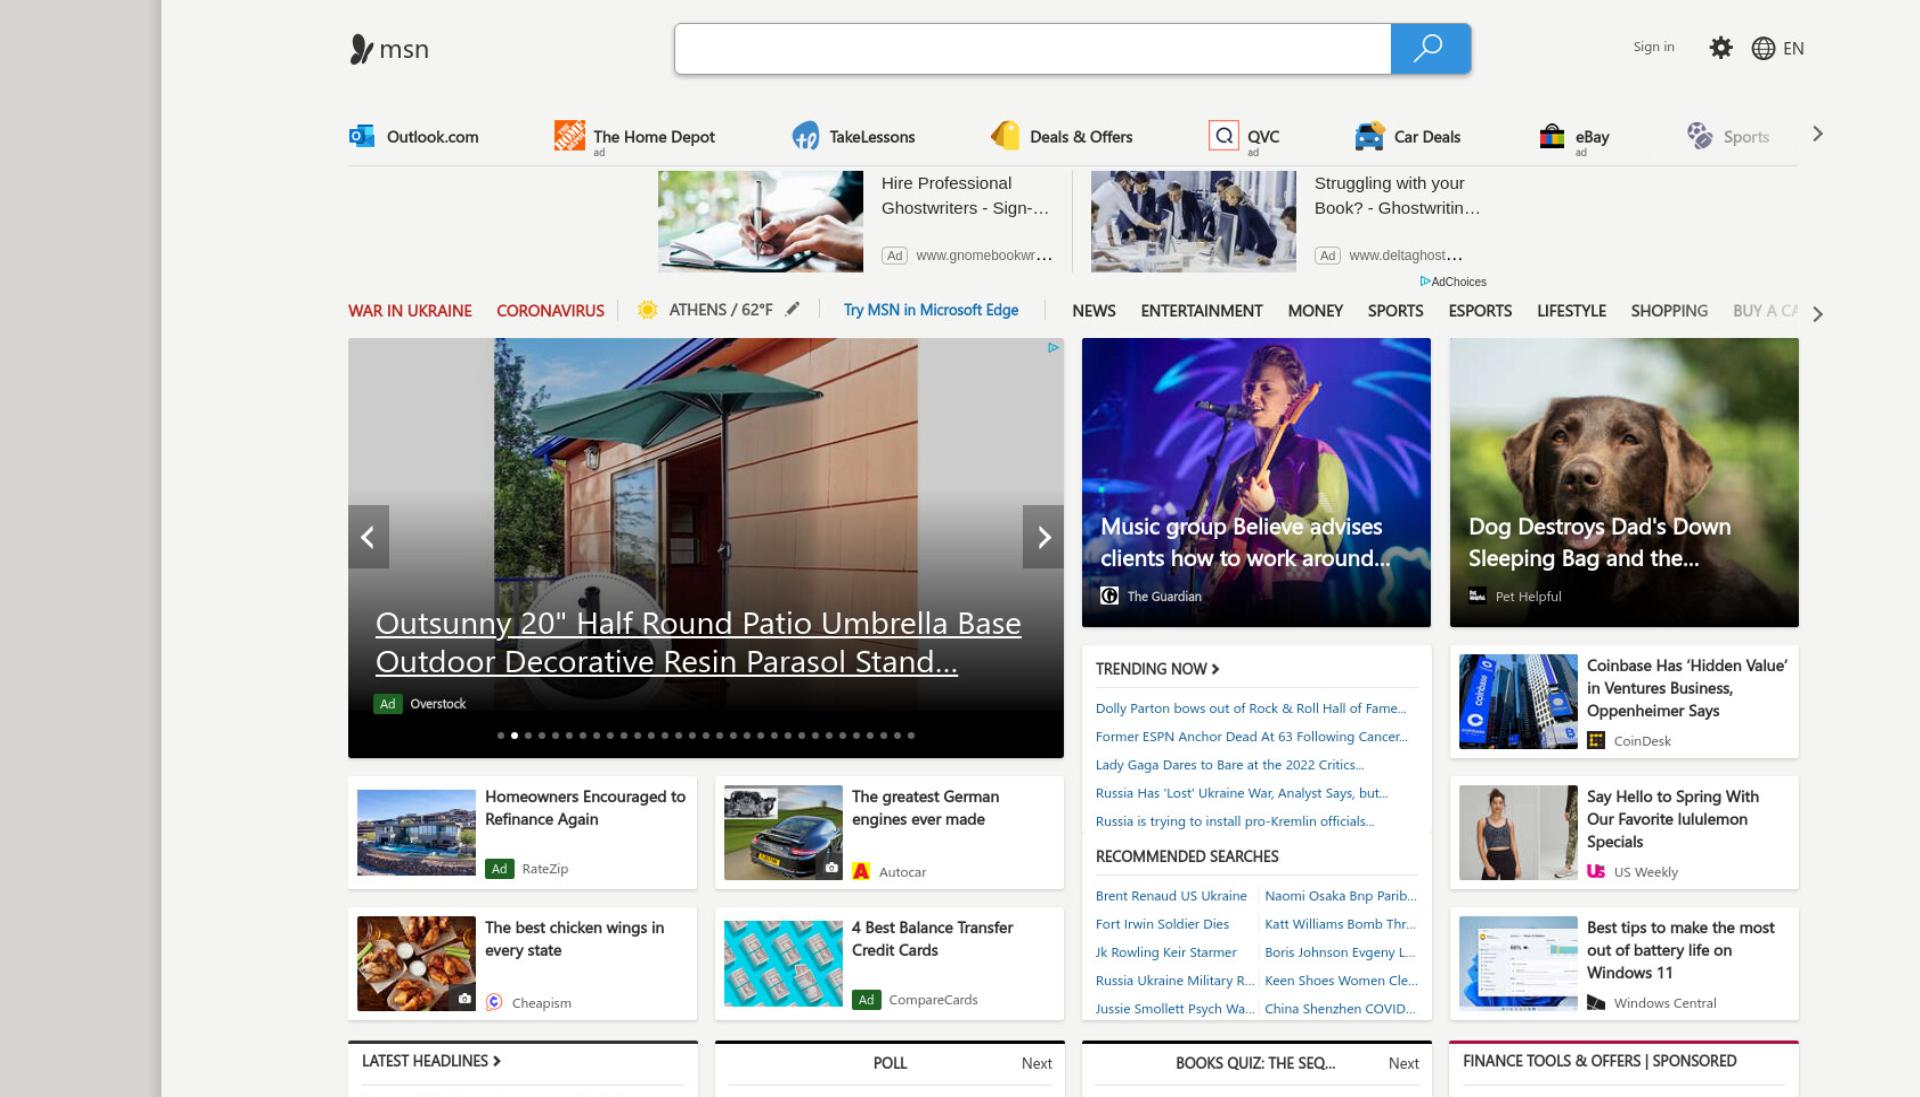Image resolution: width=1920 pixels, height=1097 pixels.
Task: Open Coinbase Hidden Value article thumbnail
Action: [1518, 702]
